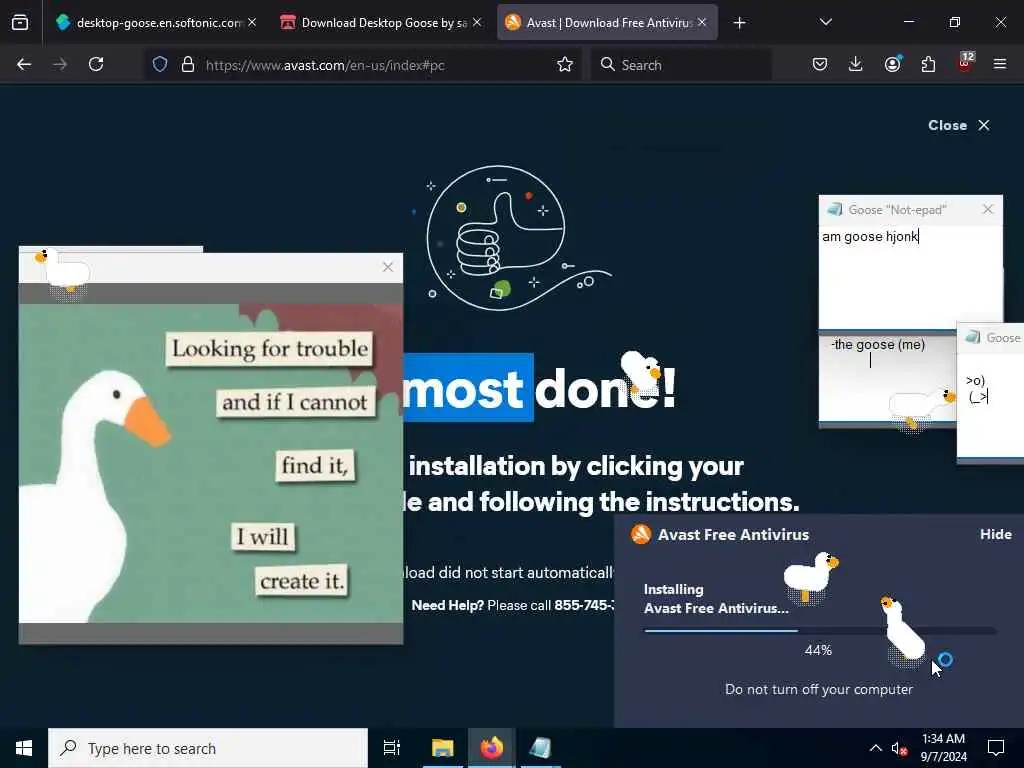Open extension icon with 12 badge
This screenshot has height=768, width=1024.
click(965, 63)
